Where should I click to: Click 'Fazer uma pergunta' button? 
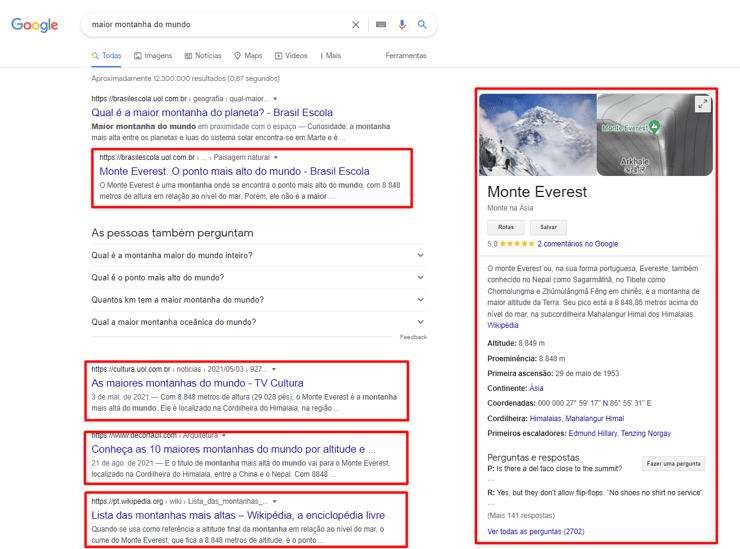pos(673,464)
